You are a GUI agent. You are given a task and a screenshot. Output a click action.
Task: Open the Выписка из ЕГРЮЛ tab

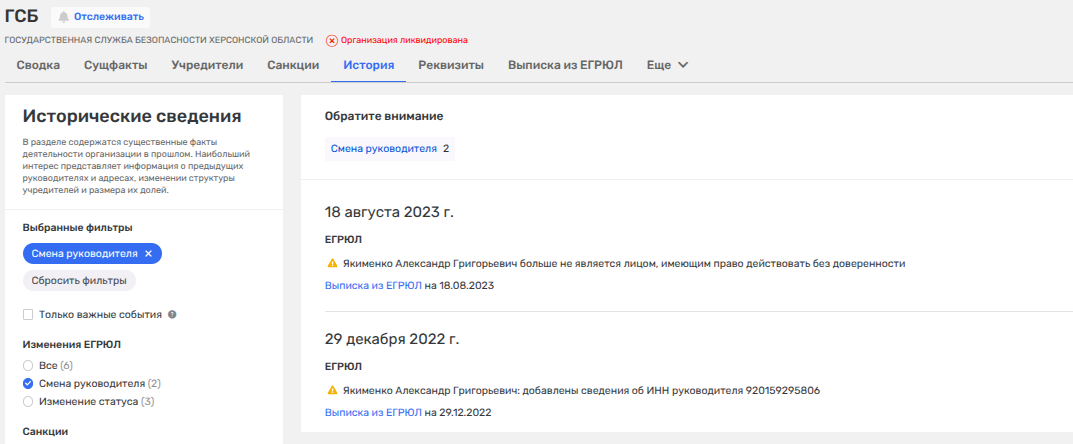[565, 65]
